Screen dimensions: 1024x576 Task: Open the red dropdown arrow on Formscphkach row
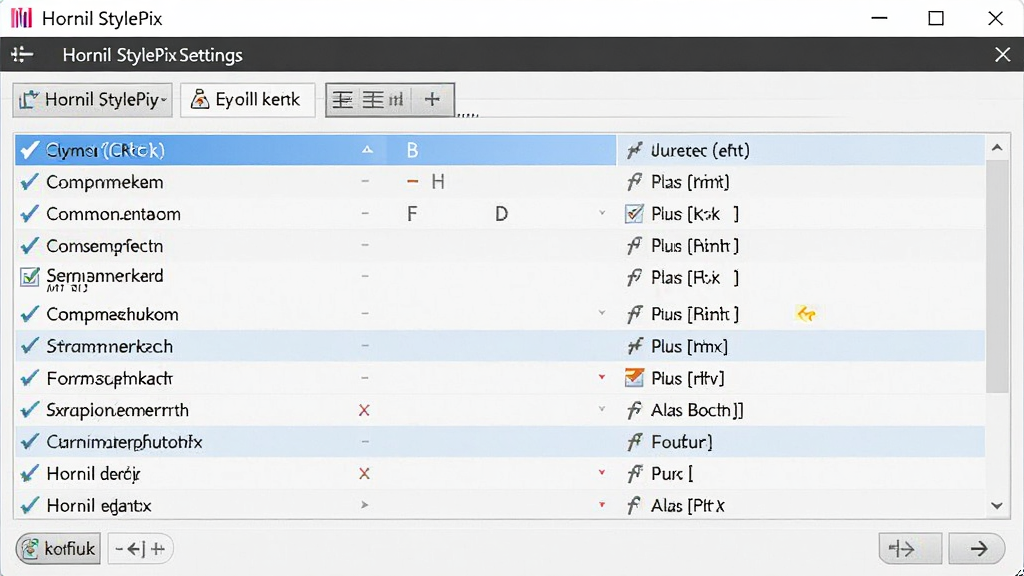pos(601,377)
